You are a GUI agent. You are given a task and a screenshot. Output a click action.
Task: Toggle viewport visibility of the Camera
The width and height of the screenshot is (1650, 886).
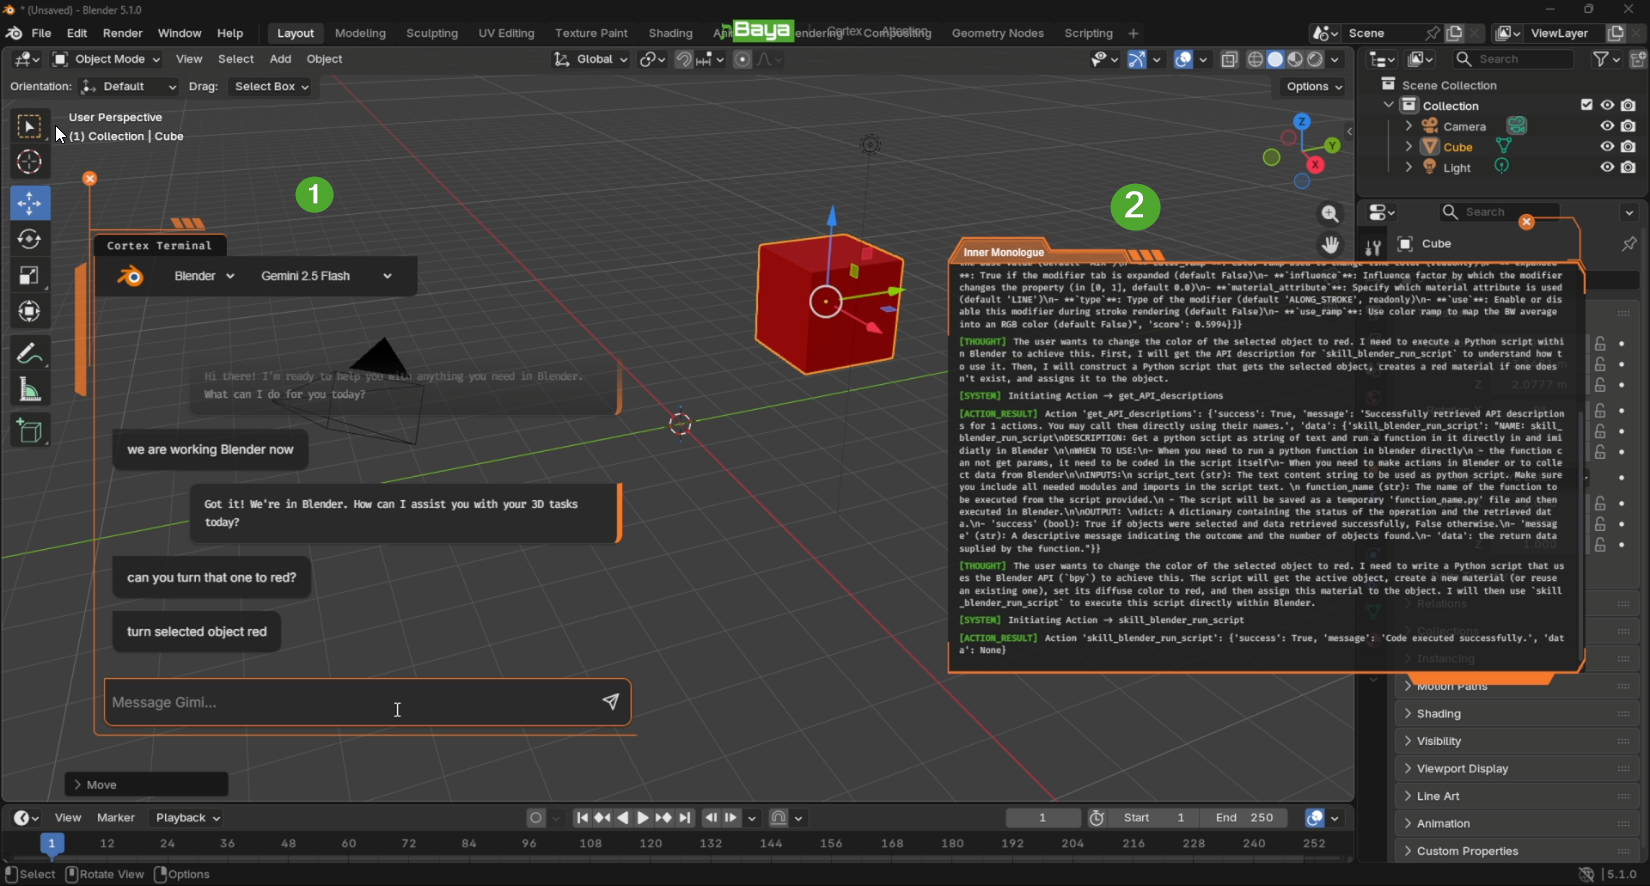[x=1607, y=126]
